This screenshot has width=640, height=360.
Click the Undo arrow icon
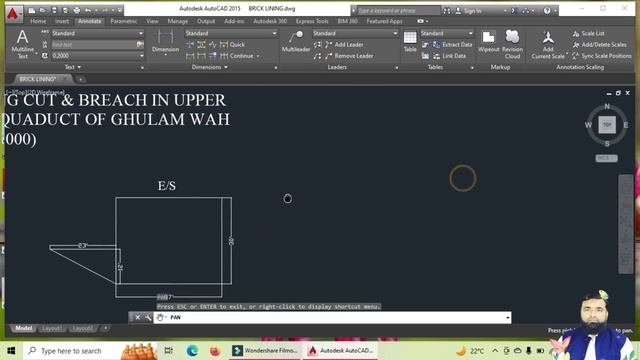tap(88, 10)
